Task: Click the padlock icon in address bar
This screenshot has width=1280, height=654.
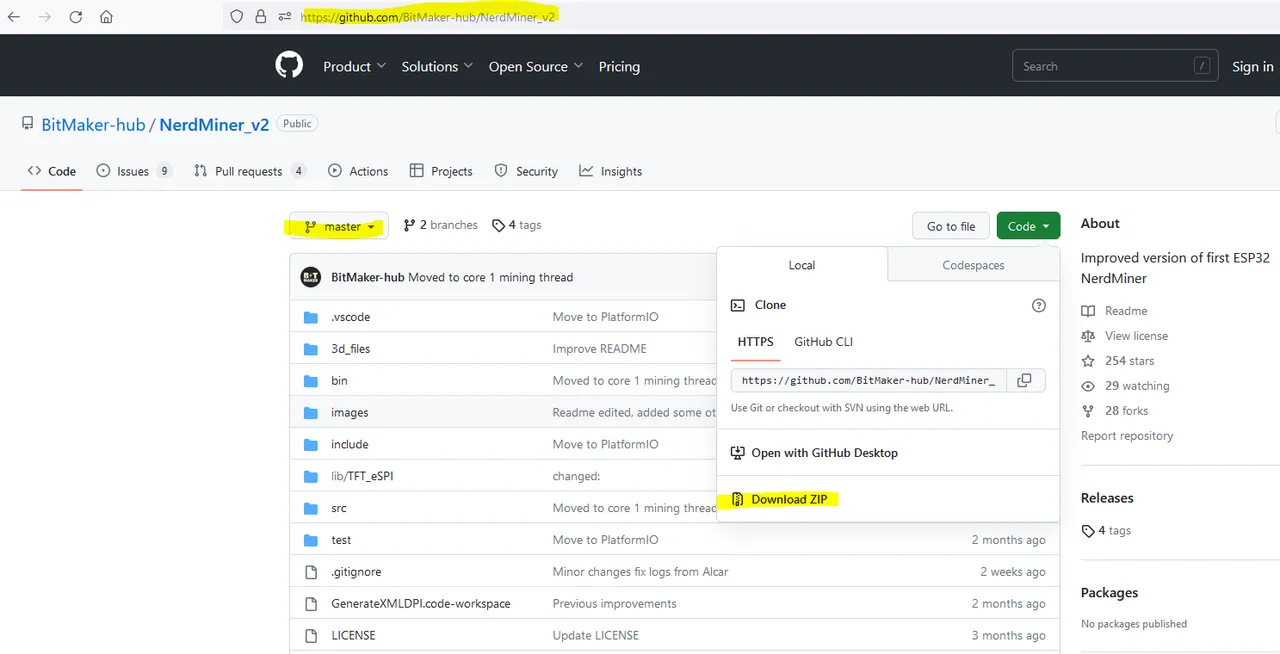Action: pyautogui.click(x=261, y=16)
